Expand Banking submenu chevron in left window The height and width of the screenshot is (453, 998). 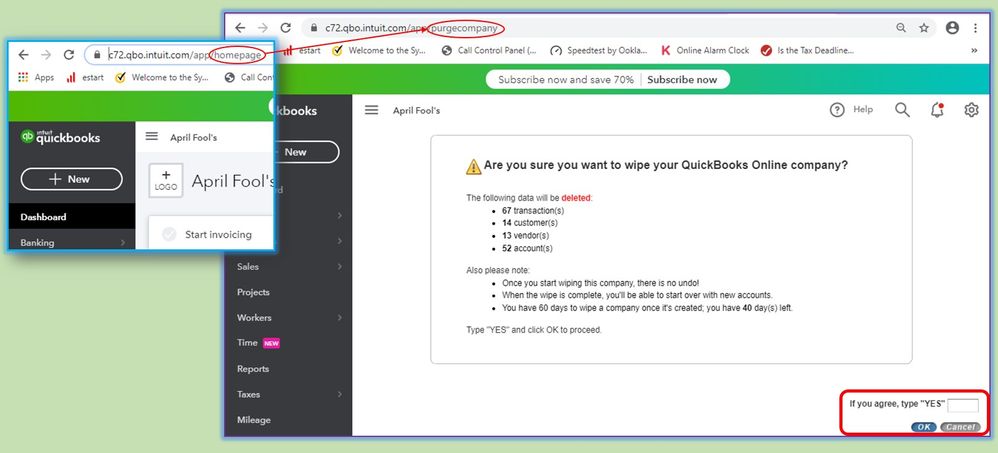pyautogui.click(x=122, y=242)
